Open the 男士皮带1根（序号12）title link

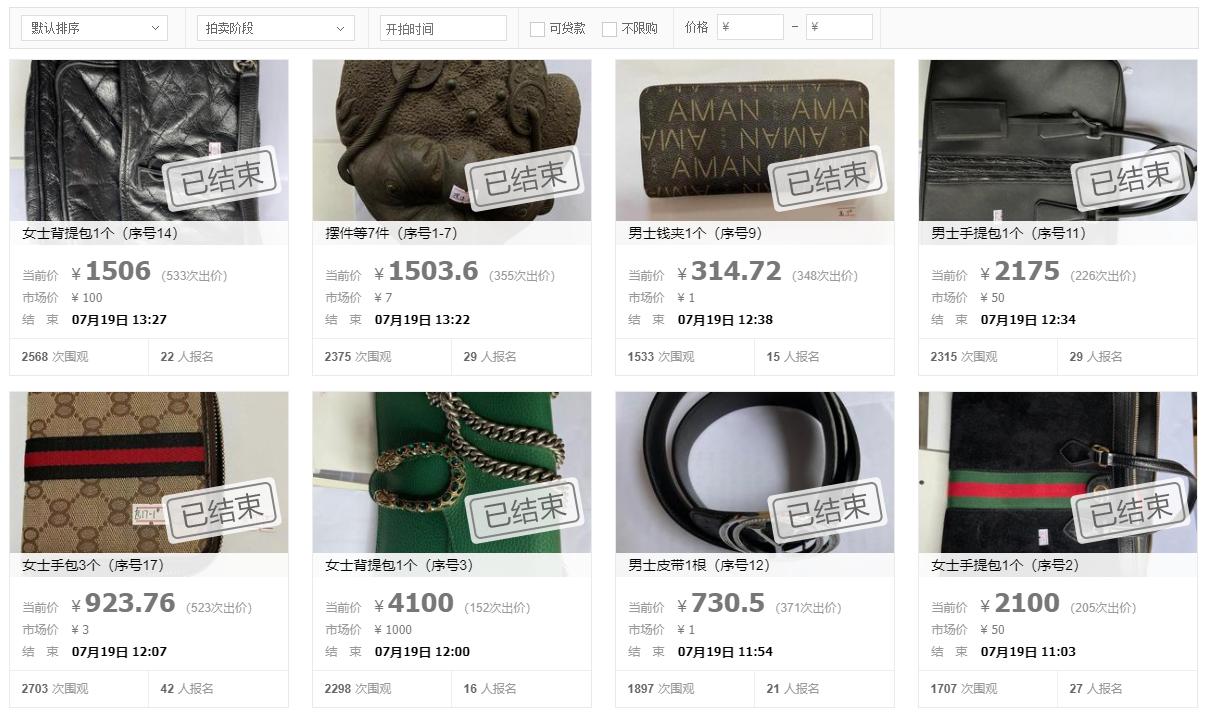tap(699, 565)
